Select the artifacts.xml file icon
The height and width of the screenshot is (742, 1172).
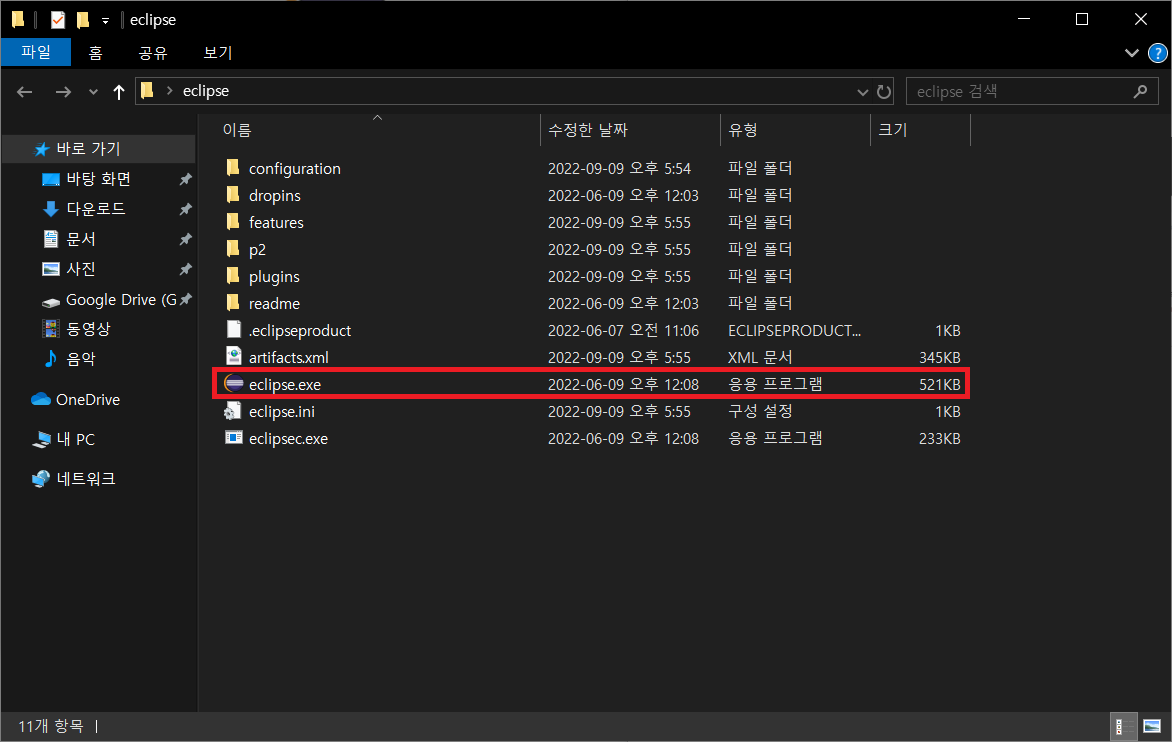click(x=234, y=356)
